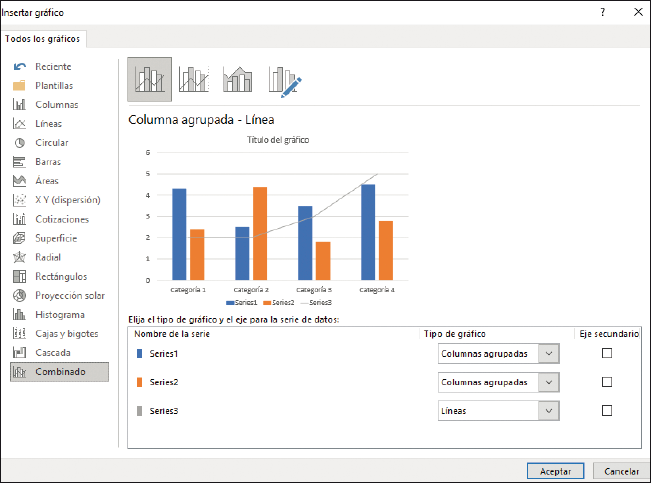
Task: Toggle secondary axis checkbox for Series2
Action: click(607, 382)
